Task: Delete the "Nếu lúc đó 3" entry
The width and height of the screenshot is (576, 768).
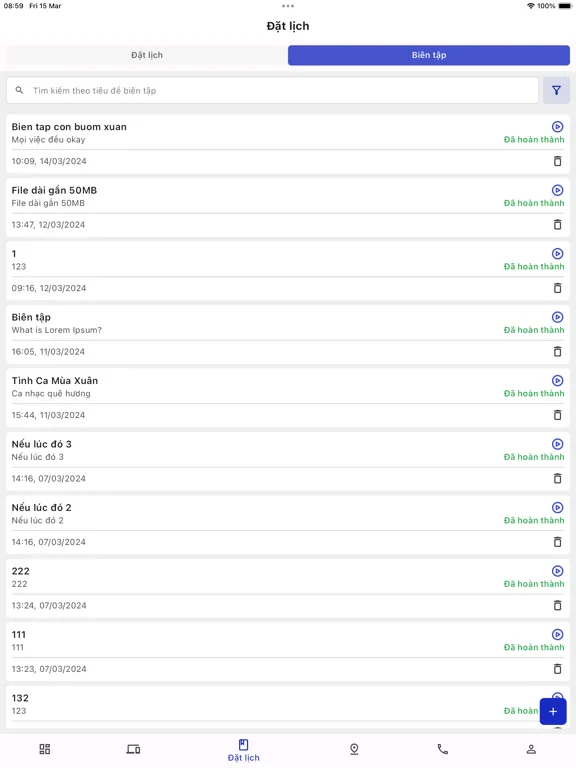Action: (557, 478)
